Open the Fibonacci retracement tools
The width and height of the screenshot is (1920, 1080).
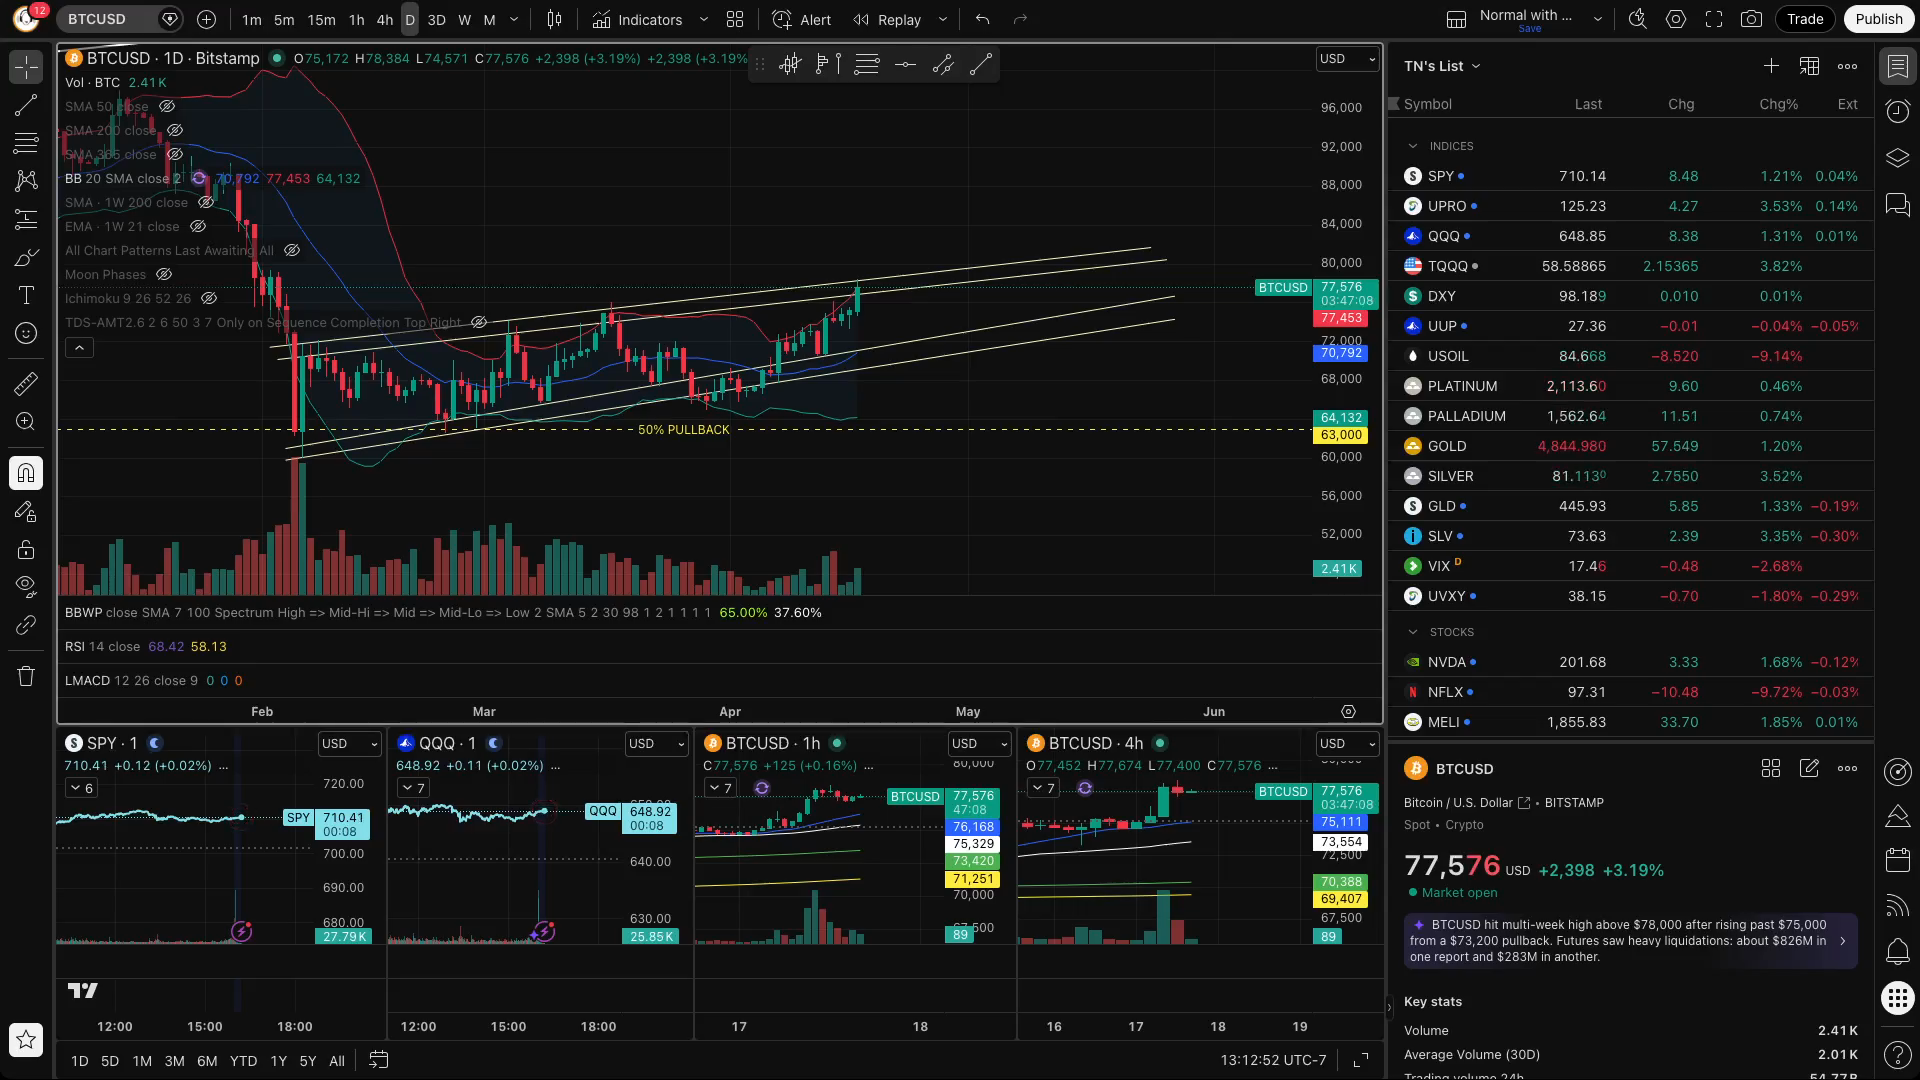point(26,143)
